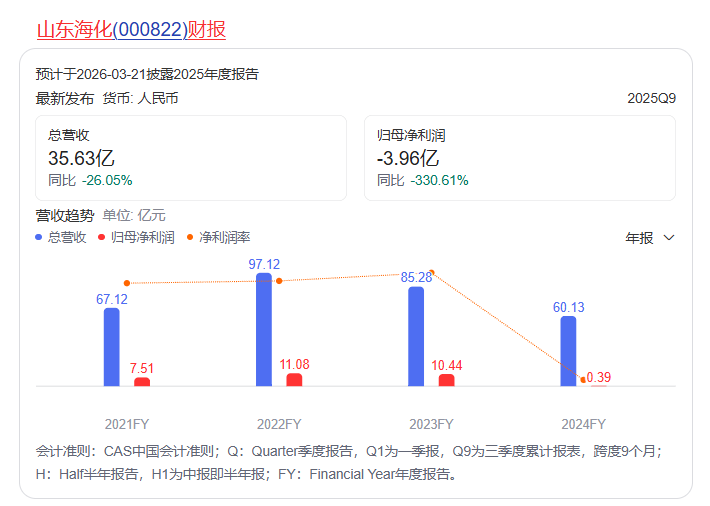Click the 2021FY red profit bar 7.51
The width and height of the screenshot is (710, 506).
(x=142, y=382)
